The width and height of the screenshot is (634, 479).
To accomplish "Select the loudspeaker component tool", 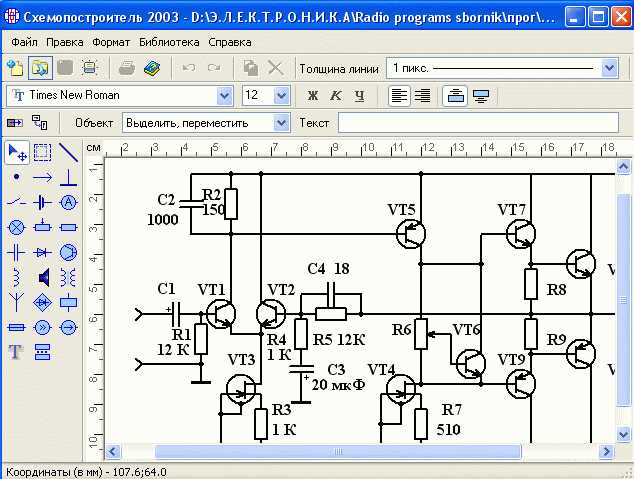I will (x=42, y=277).
